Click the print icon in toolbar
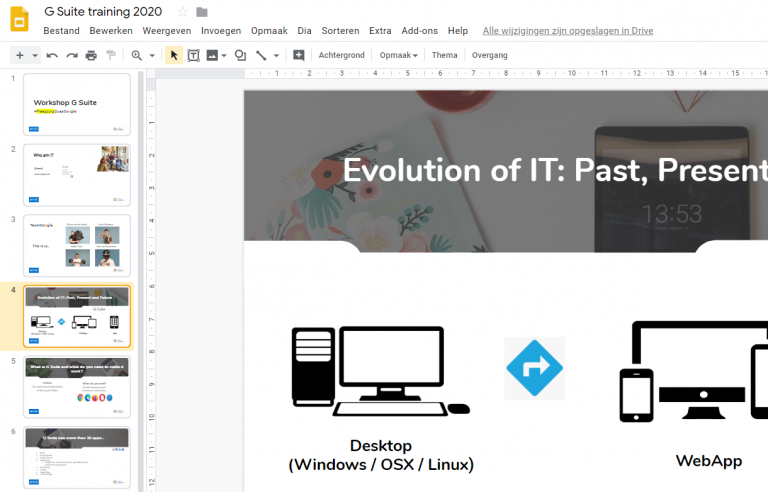This screenshot has height=492, width=768. 91,55
